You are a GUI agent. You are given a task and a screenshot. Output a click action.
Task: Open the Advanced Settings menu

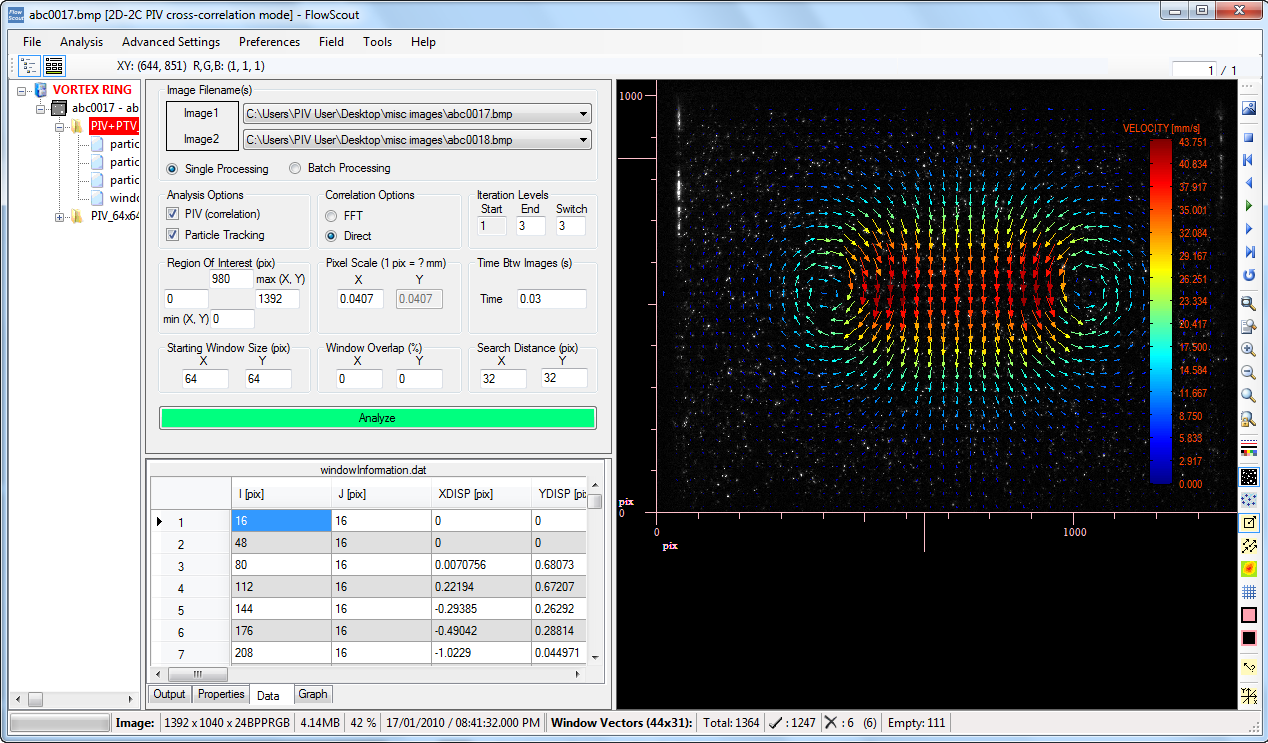click(171, 42)
